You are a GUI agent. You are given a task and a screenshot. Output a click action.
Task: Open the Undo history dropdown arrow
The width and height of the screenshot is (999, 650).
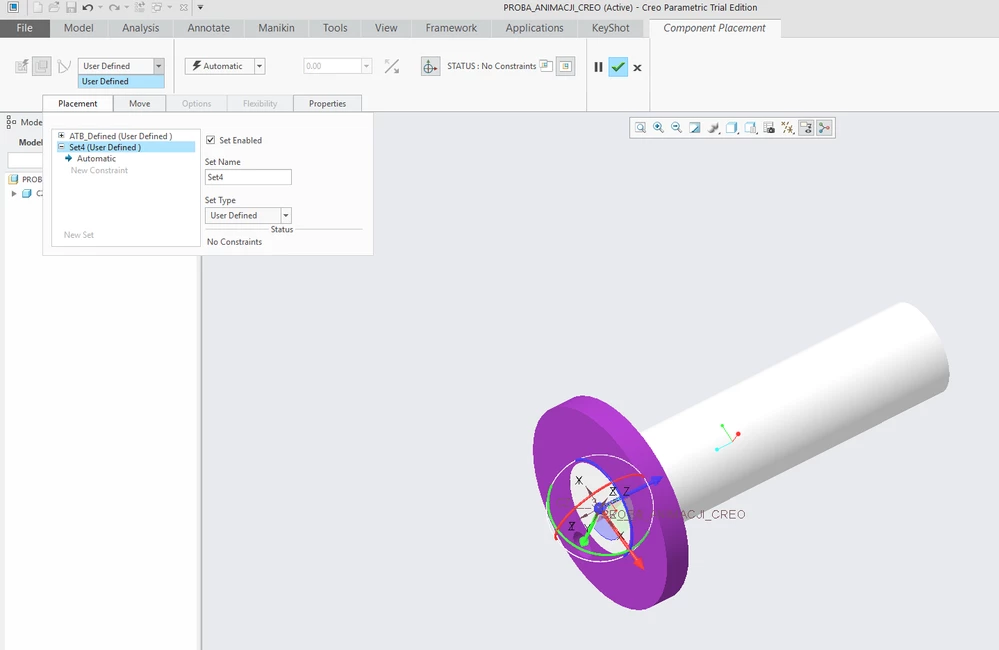click(x=100, y=8)
